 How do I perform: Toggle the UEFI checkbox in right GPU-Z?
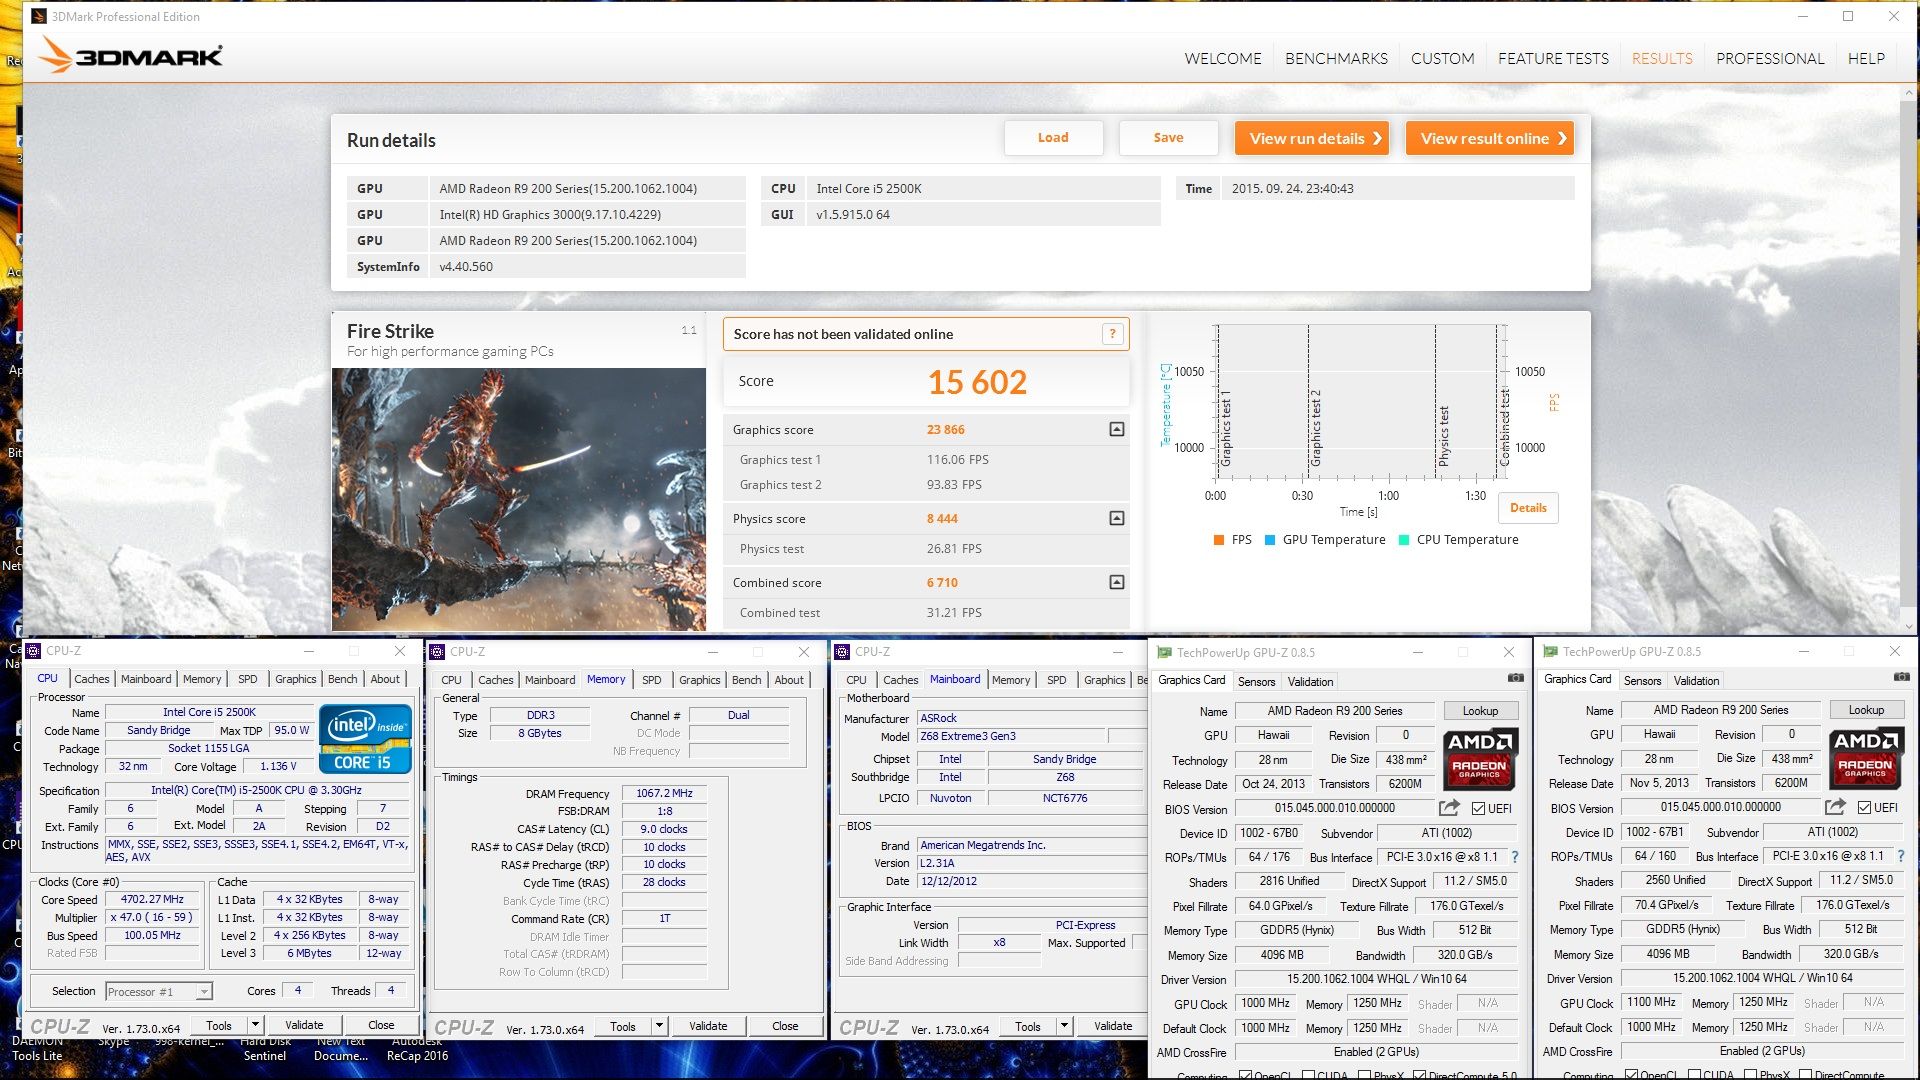(x=1864, y=808)
